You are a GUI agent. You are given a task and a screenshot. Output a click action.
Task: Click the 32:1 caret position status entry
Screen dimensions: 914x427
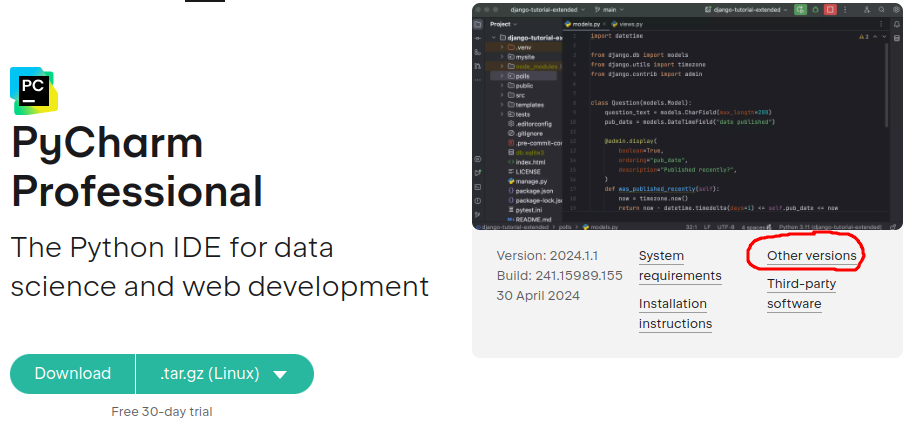[692, 227]
